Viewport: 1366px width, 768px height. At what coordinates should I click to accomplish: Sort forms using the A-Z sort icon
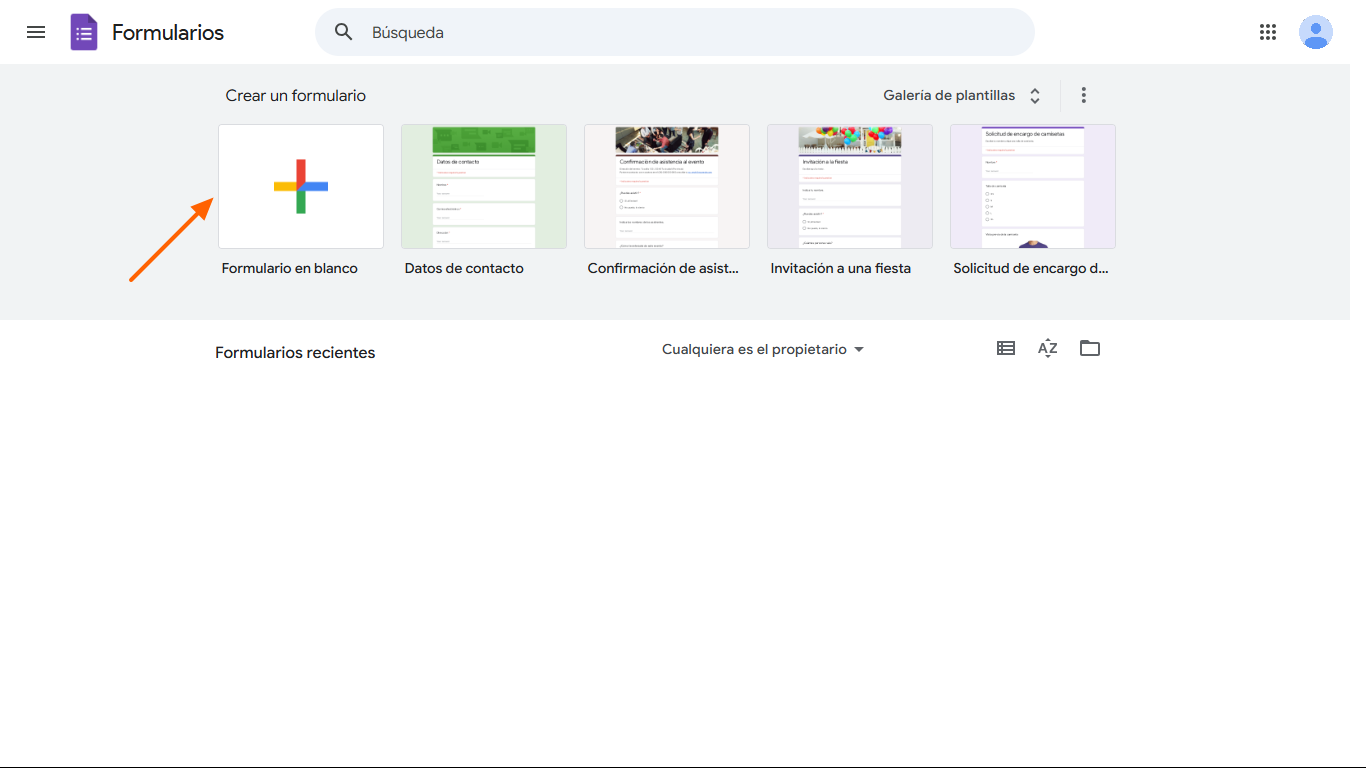1047,348
